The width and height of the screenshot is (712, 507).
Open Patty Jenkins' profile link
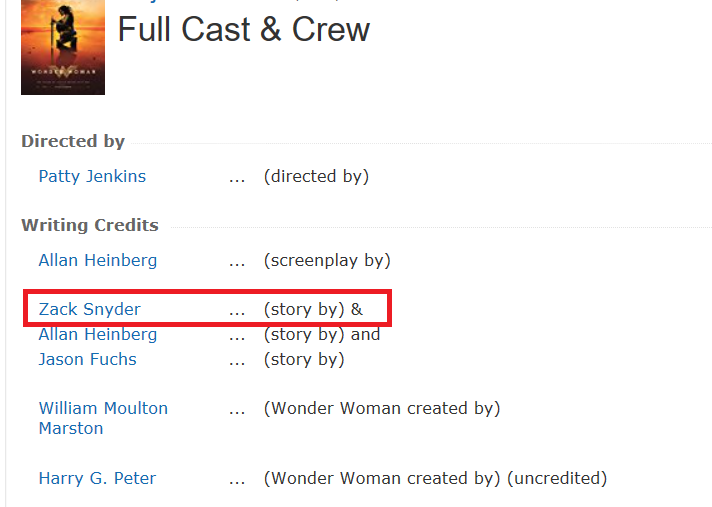tap(92, 176)
